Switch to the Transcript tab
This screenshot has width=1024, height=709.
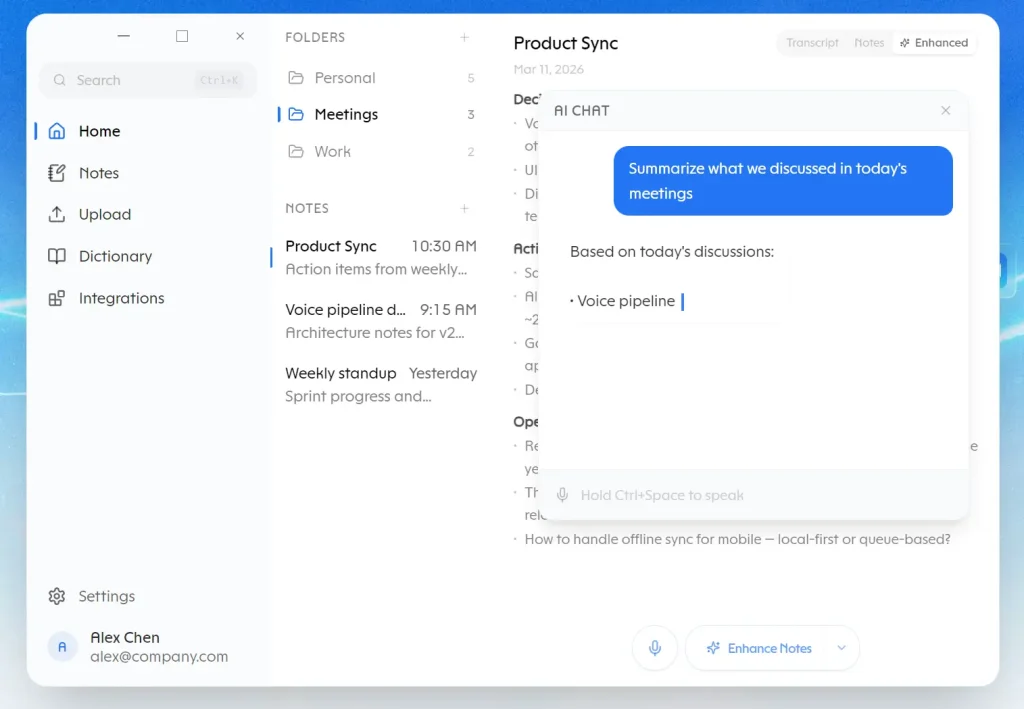[x=812, y=42]
